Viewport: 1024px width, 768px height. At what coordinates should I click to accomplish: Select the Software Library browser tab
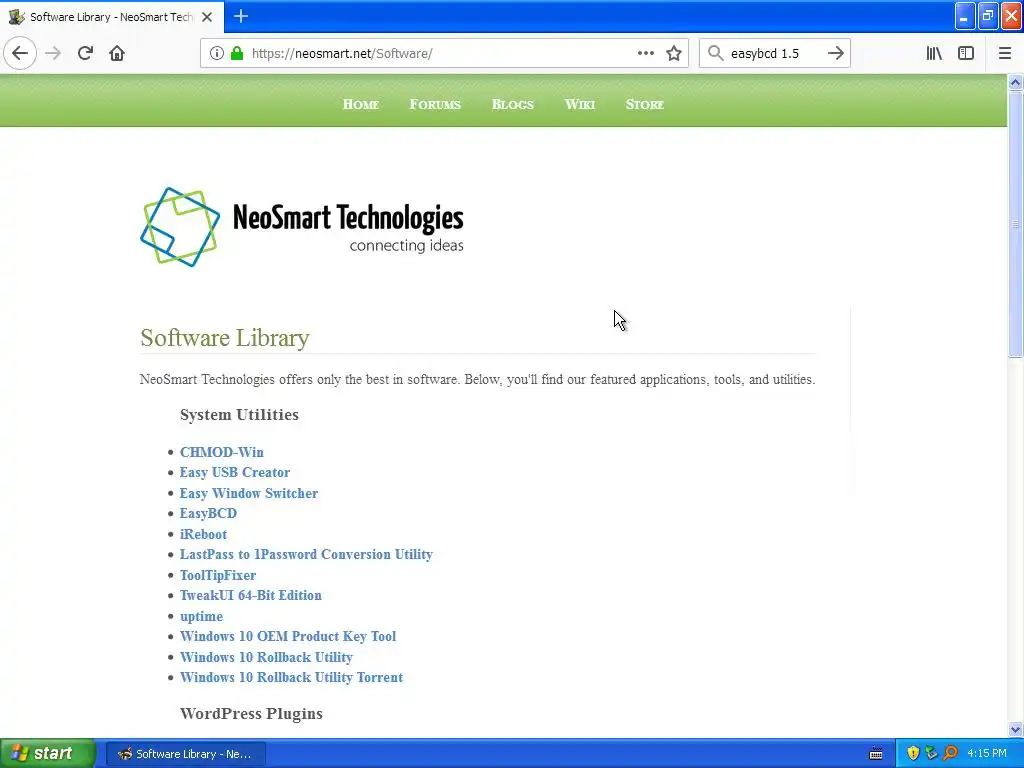coord(112,17)
